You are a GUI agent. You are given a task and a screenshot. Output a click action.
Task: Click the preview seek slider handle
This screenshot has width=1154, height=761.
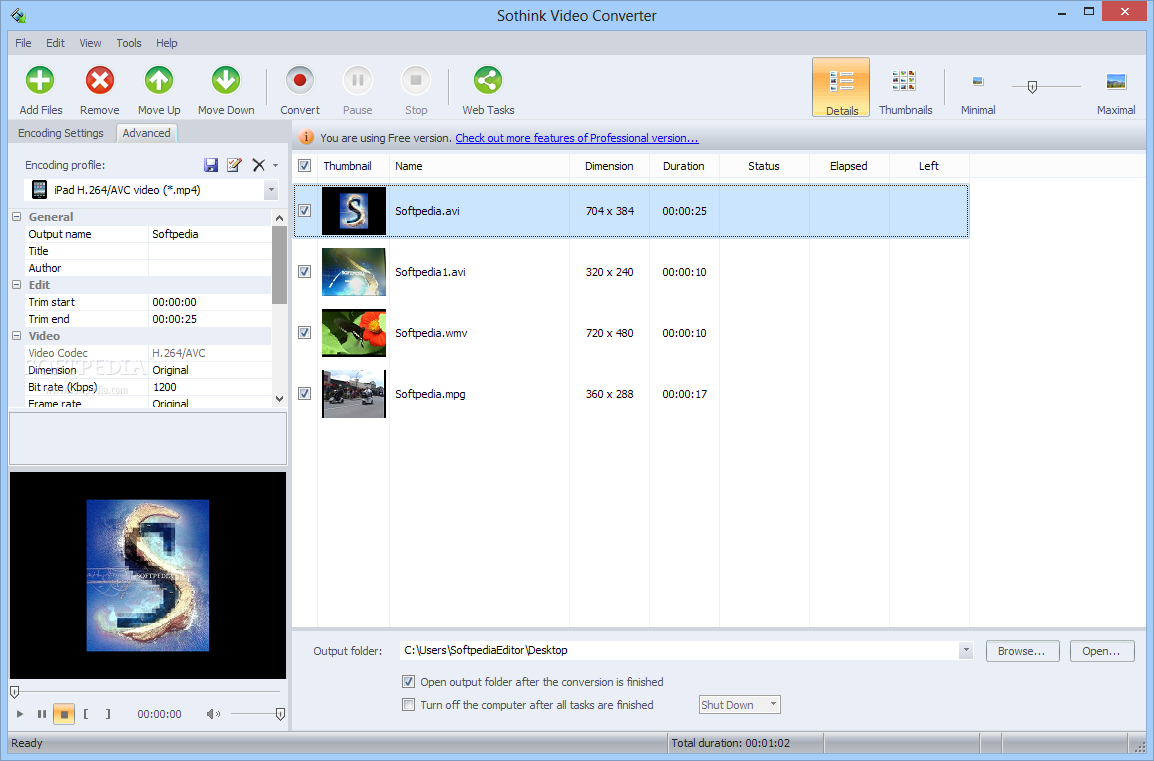coord(14,692)
